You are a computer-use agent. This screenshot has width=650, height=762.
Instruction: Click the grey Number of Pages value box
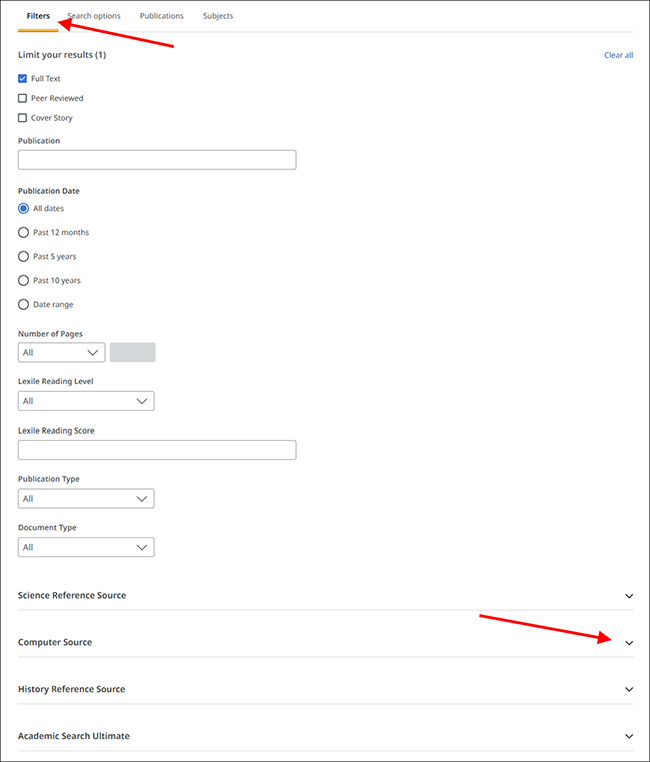click(133, 352)
